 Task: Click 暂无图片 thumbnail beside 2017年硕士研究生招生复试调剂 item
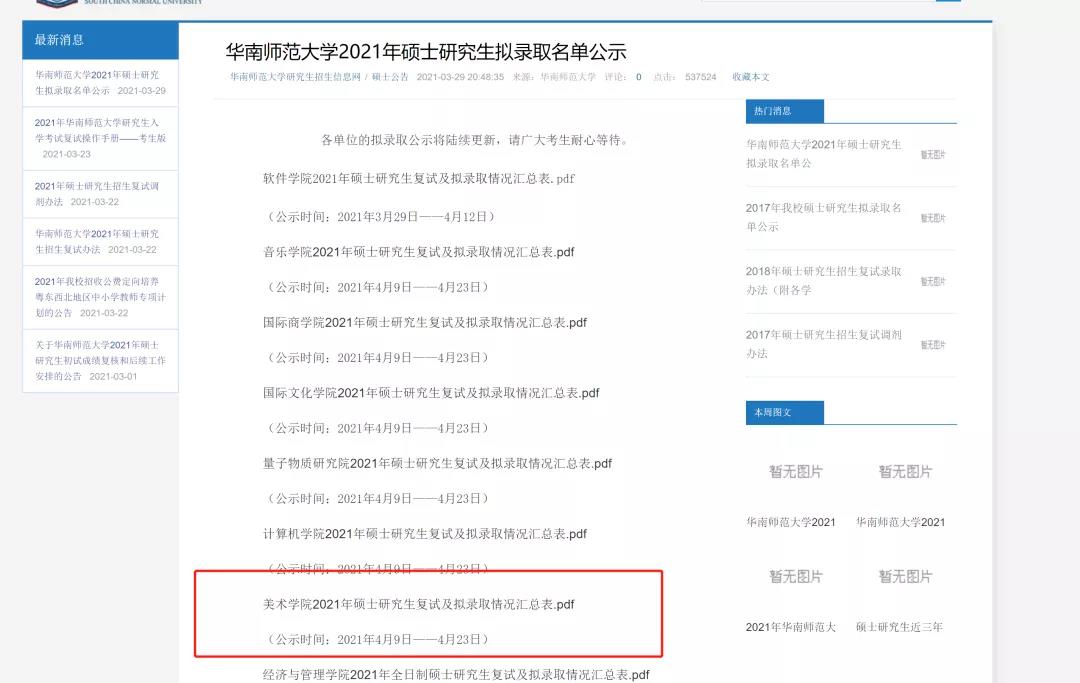[933, 345]
